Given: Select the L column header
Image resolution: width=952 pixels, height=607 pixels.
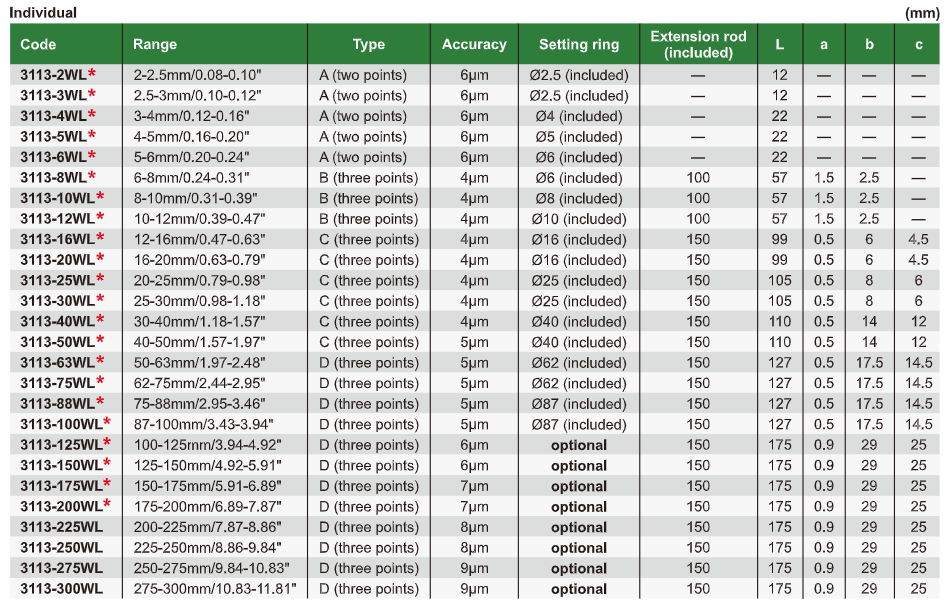Looking at the screenshot, I should (780, 44).
